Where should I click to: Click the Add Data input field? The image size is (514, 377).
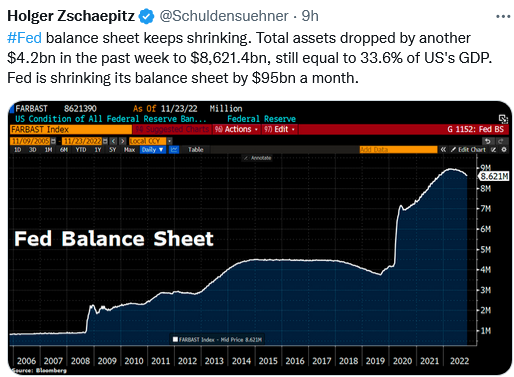click(x=398, y=150)
